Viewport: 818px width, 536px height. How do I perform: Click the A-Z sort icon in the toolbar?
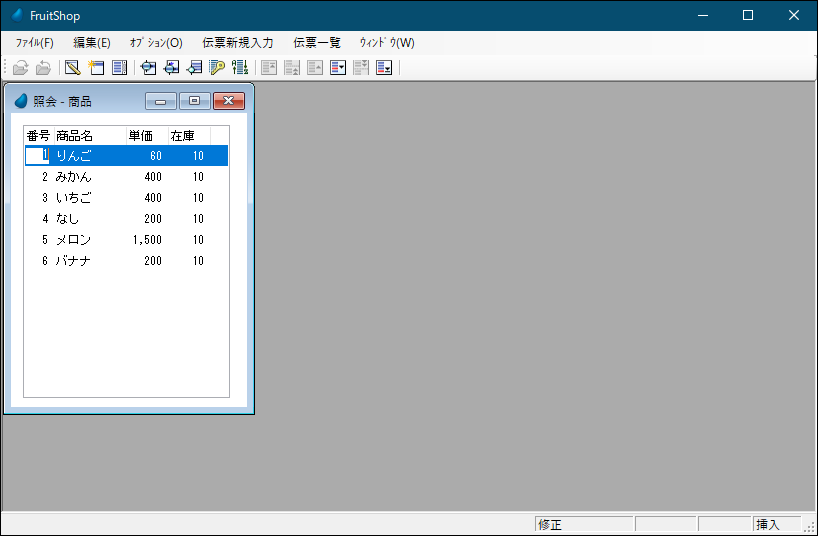[240, 67]
